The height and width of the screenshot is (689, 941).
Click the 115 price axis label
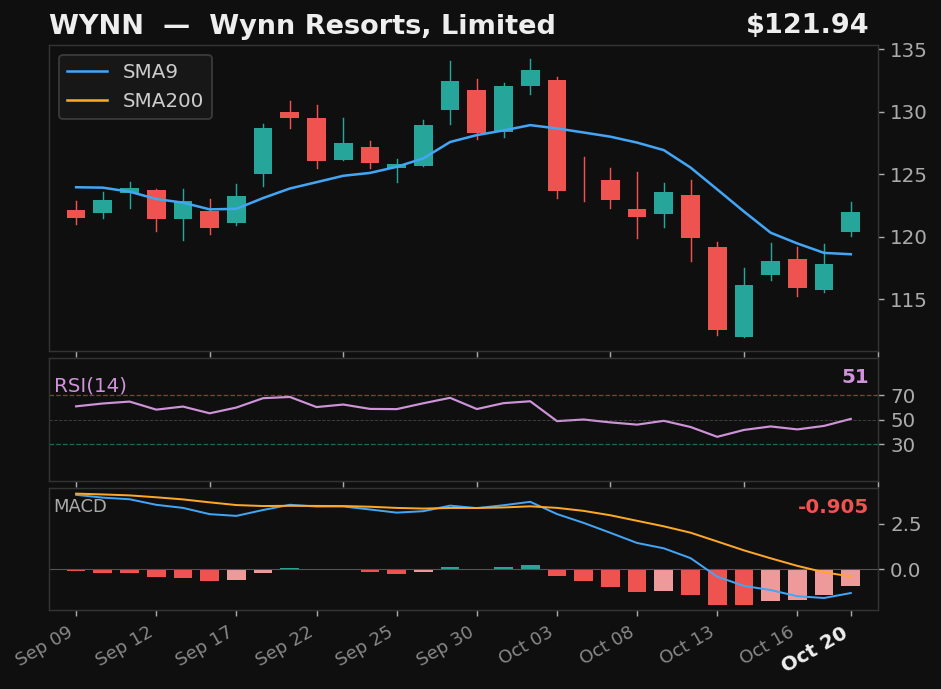coord(907,300)
